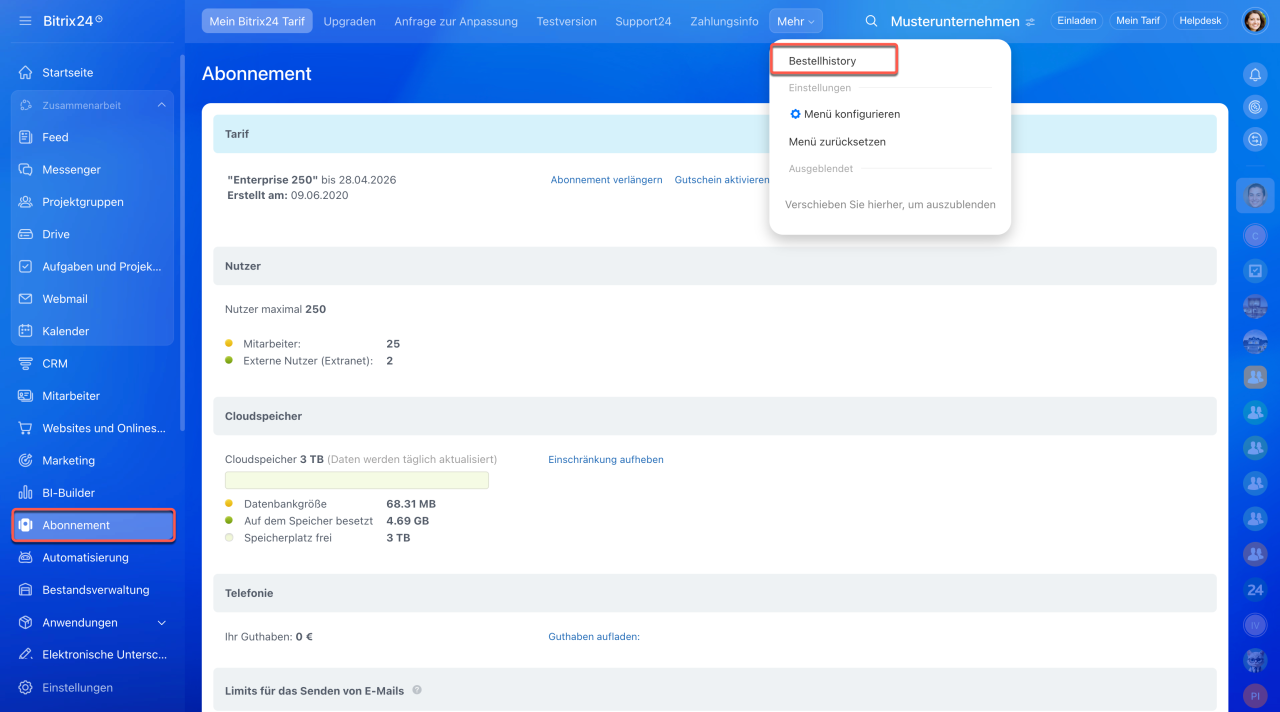Open the search magnifier icon

point(871,21)
